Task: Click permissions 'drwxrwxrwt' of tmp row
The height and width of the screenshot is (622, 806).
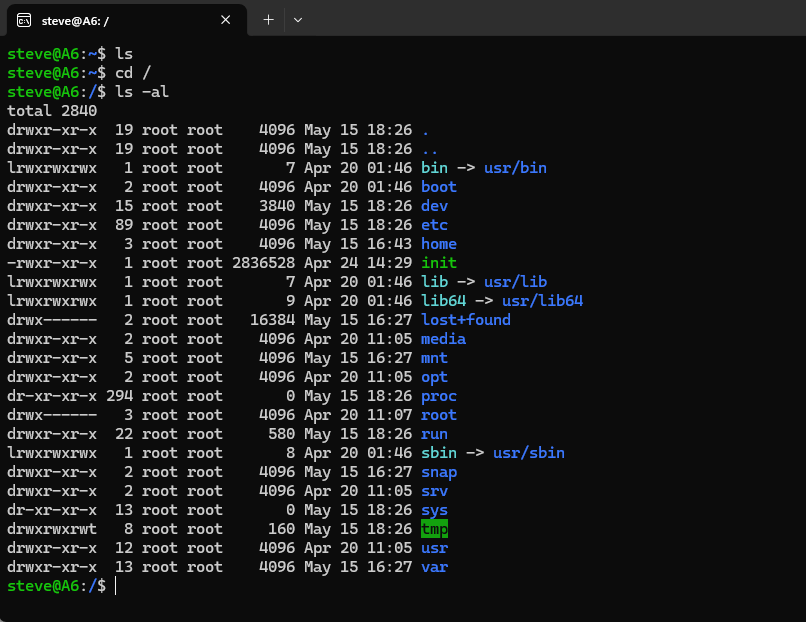Action: click(52, 529)
